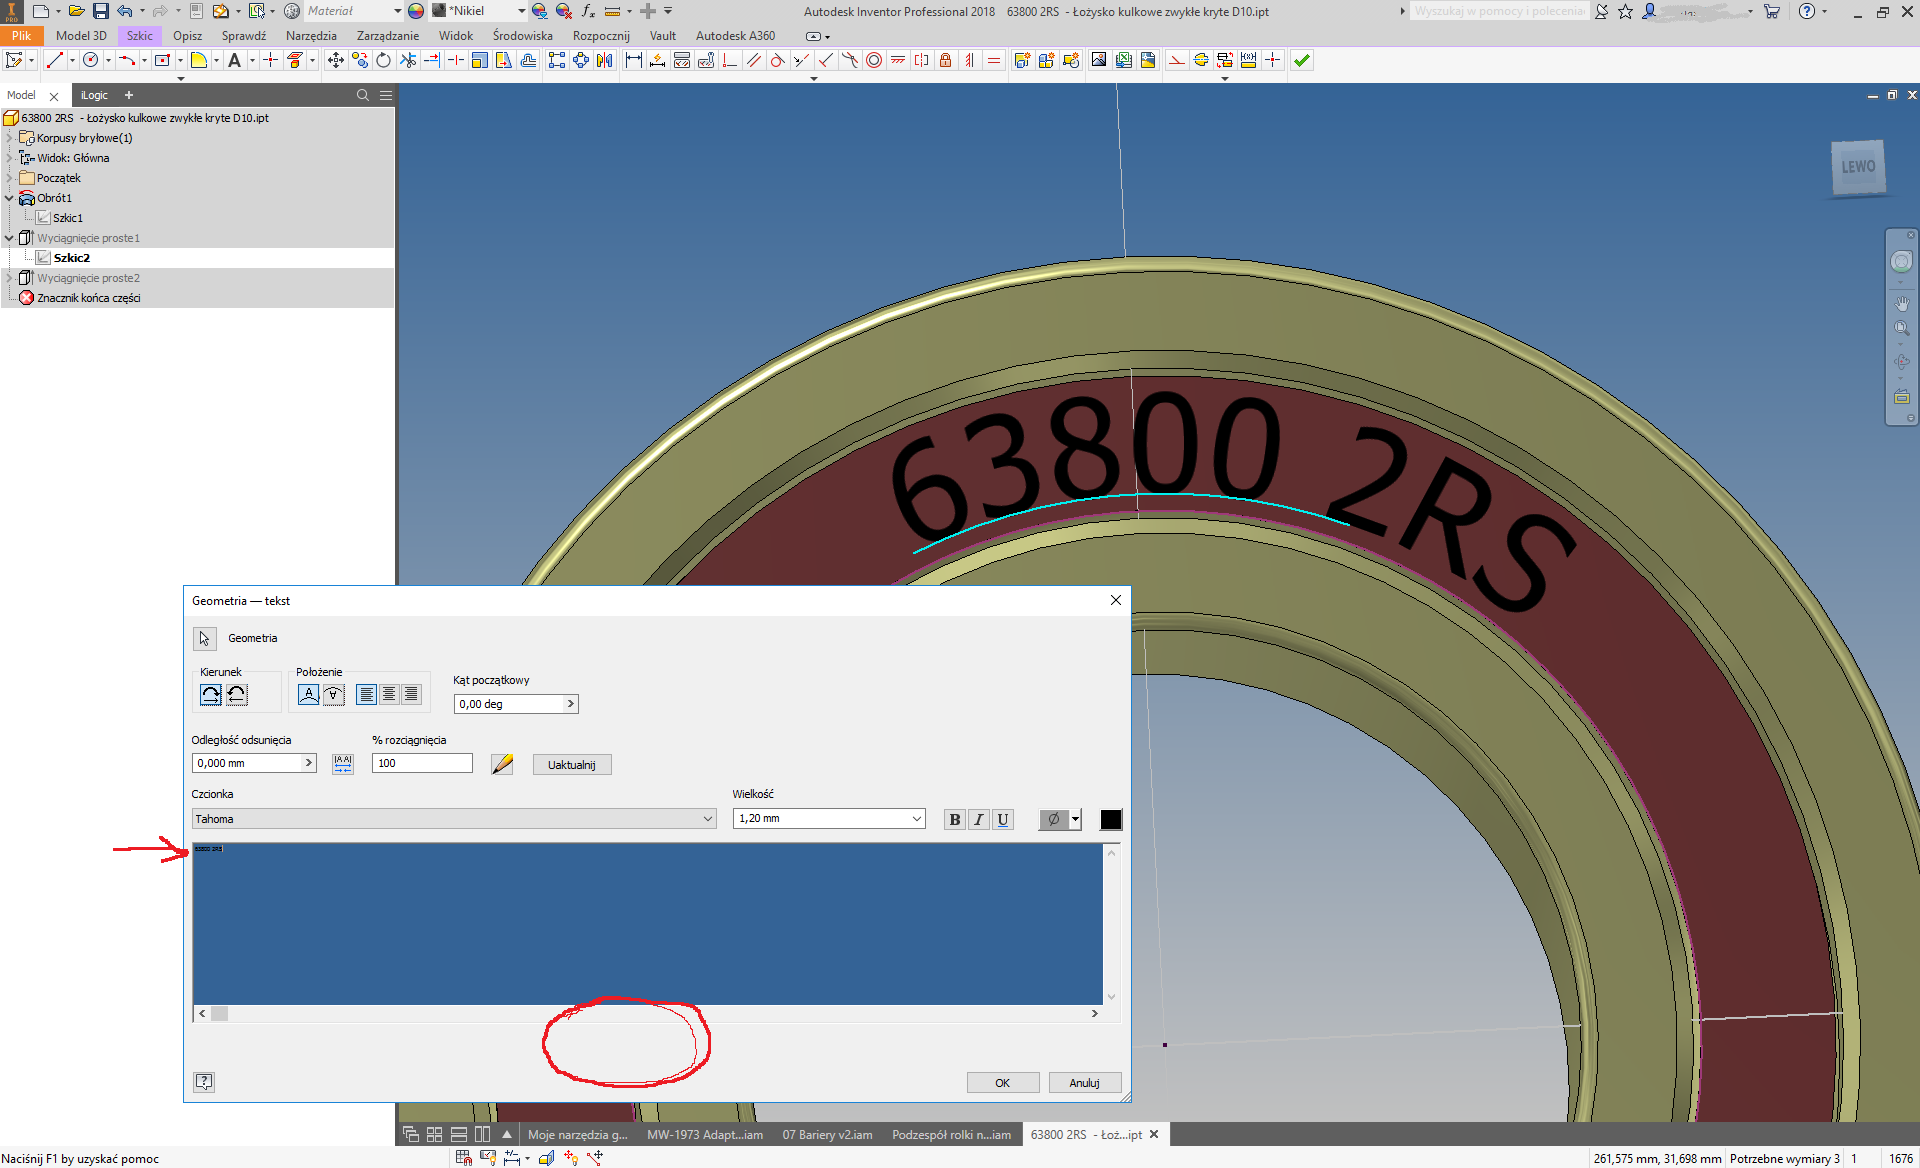Select the Circle sketch tool

point(91,61)
